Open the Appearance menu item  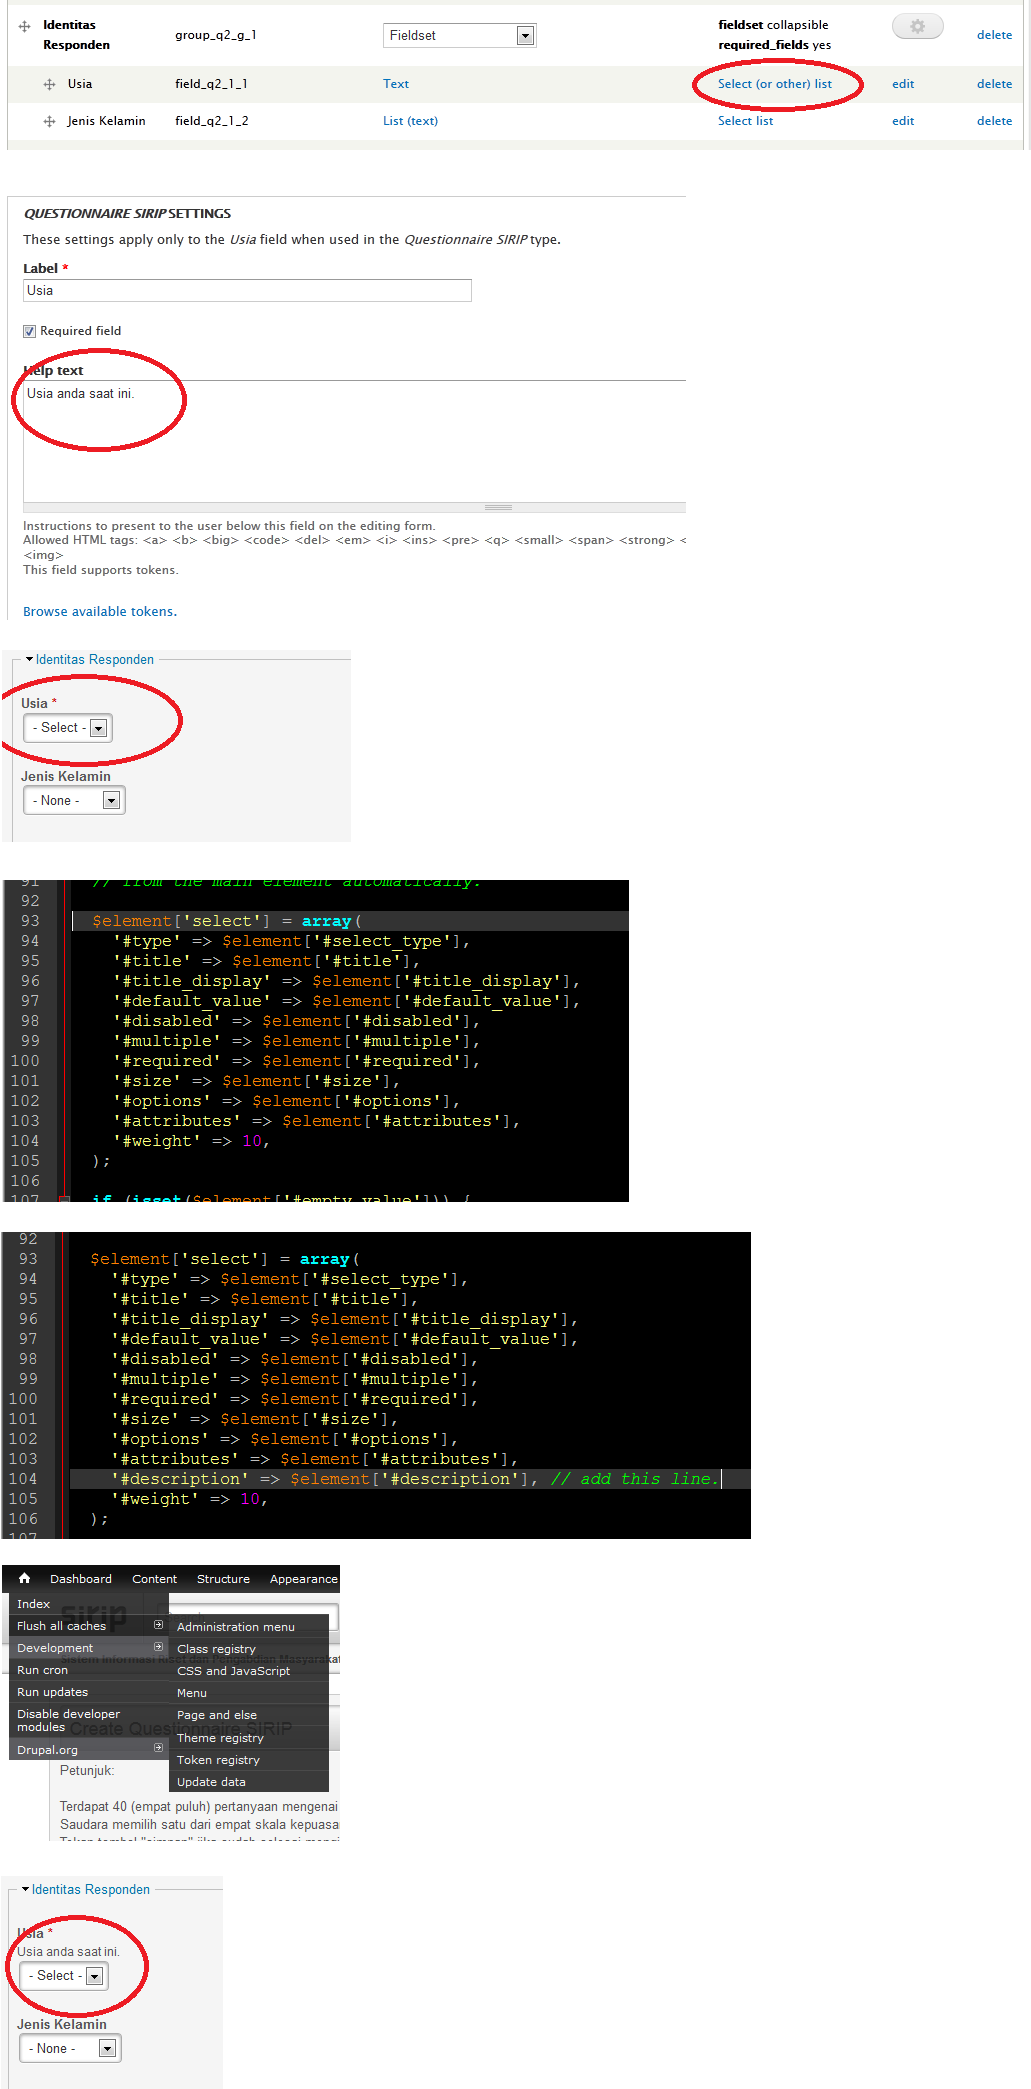click(x=304, y=1579)
